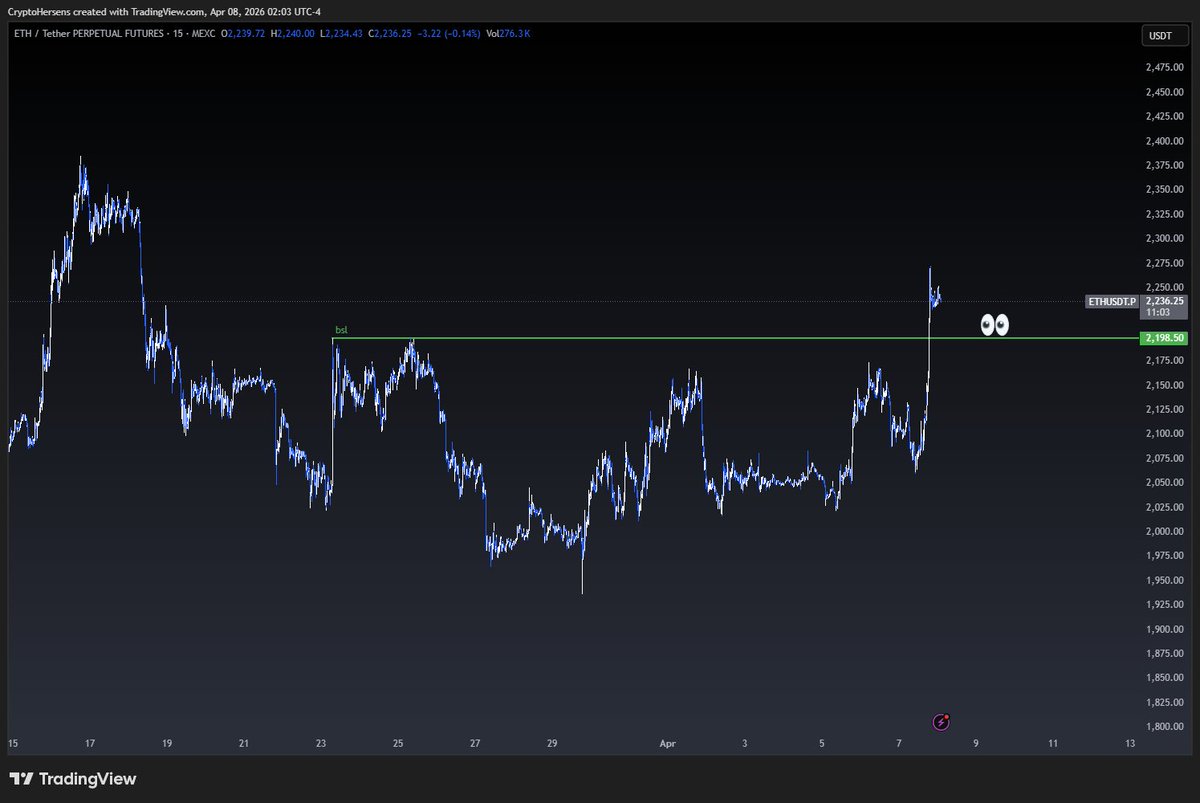Click date 11 on the time axis
Image resolution: width=1200 pixels, height=803 pixels.
click(x=1053, y=744)
